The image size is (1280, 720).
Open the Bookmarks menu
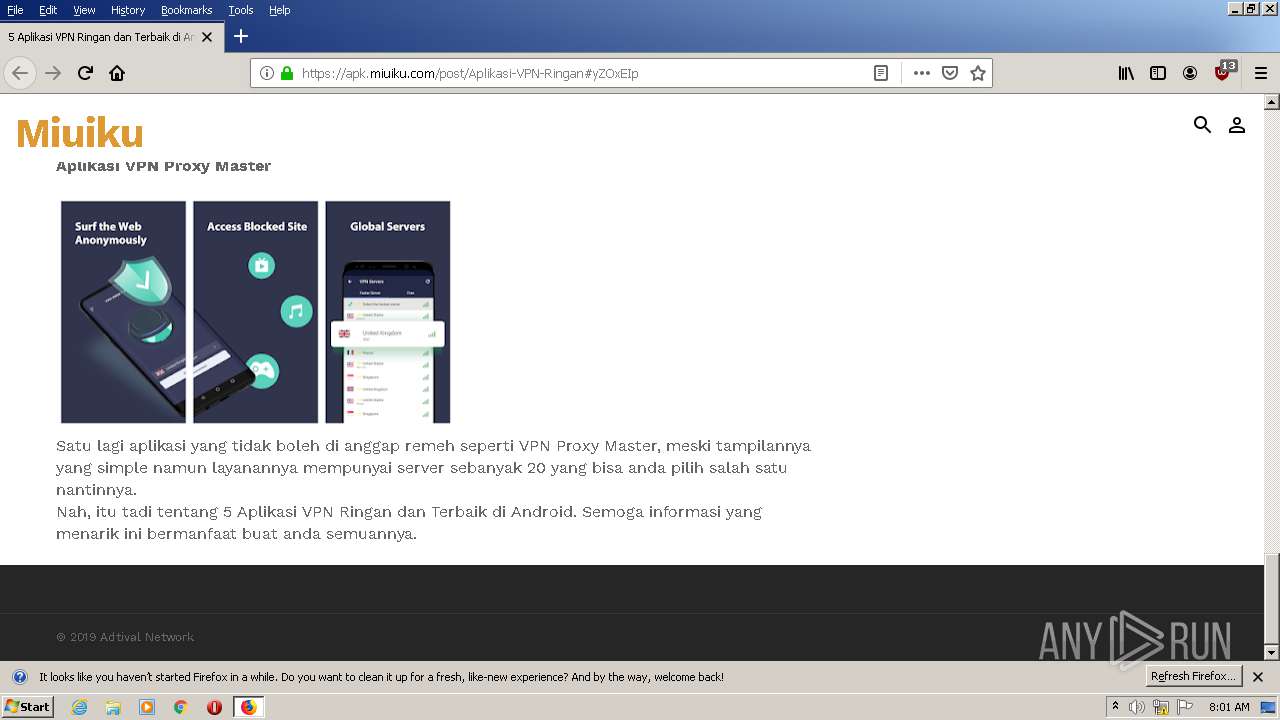pyautogui.click(x=186, y=10)
